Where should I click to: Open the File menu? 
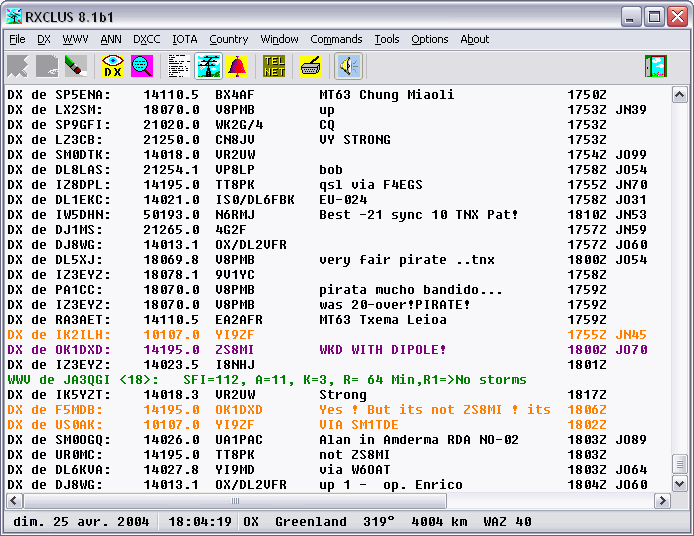click(17, 39)
